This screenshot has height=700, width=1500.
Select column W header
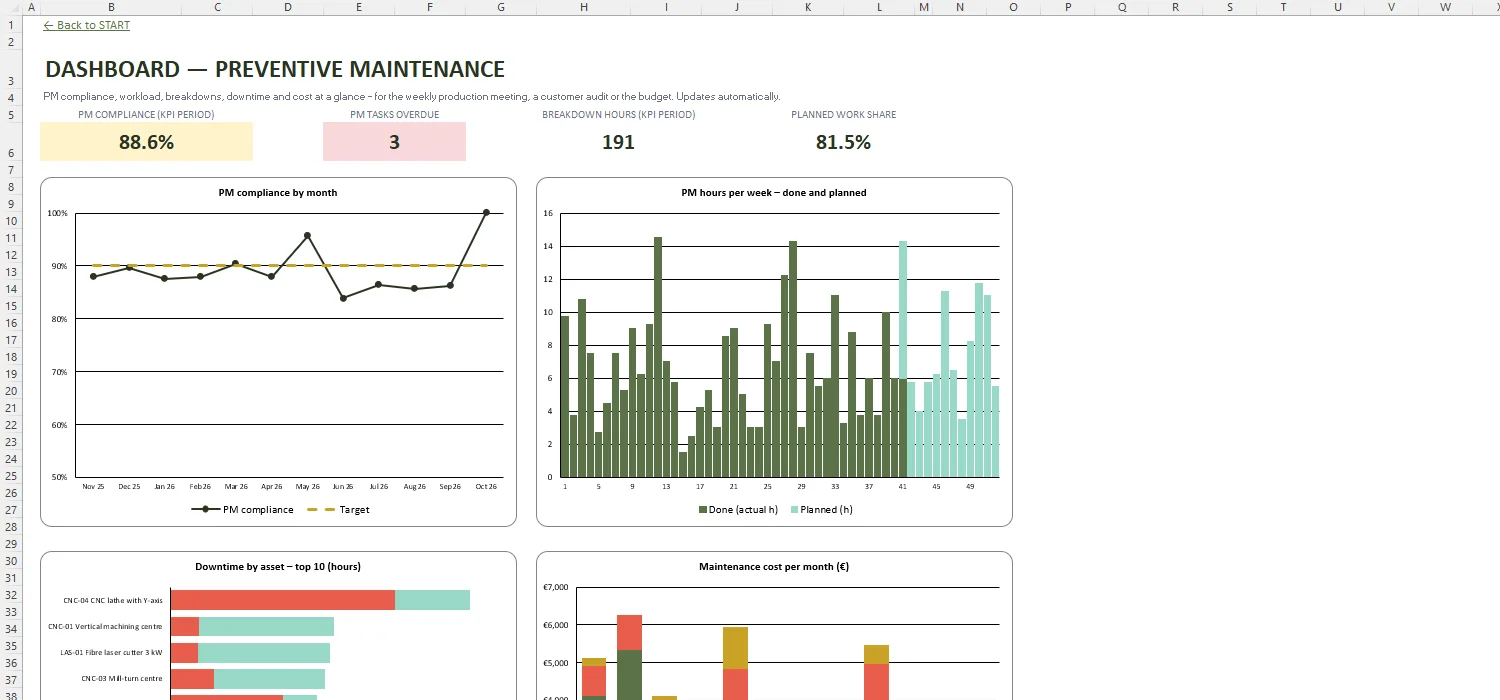(1445, 7)
